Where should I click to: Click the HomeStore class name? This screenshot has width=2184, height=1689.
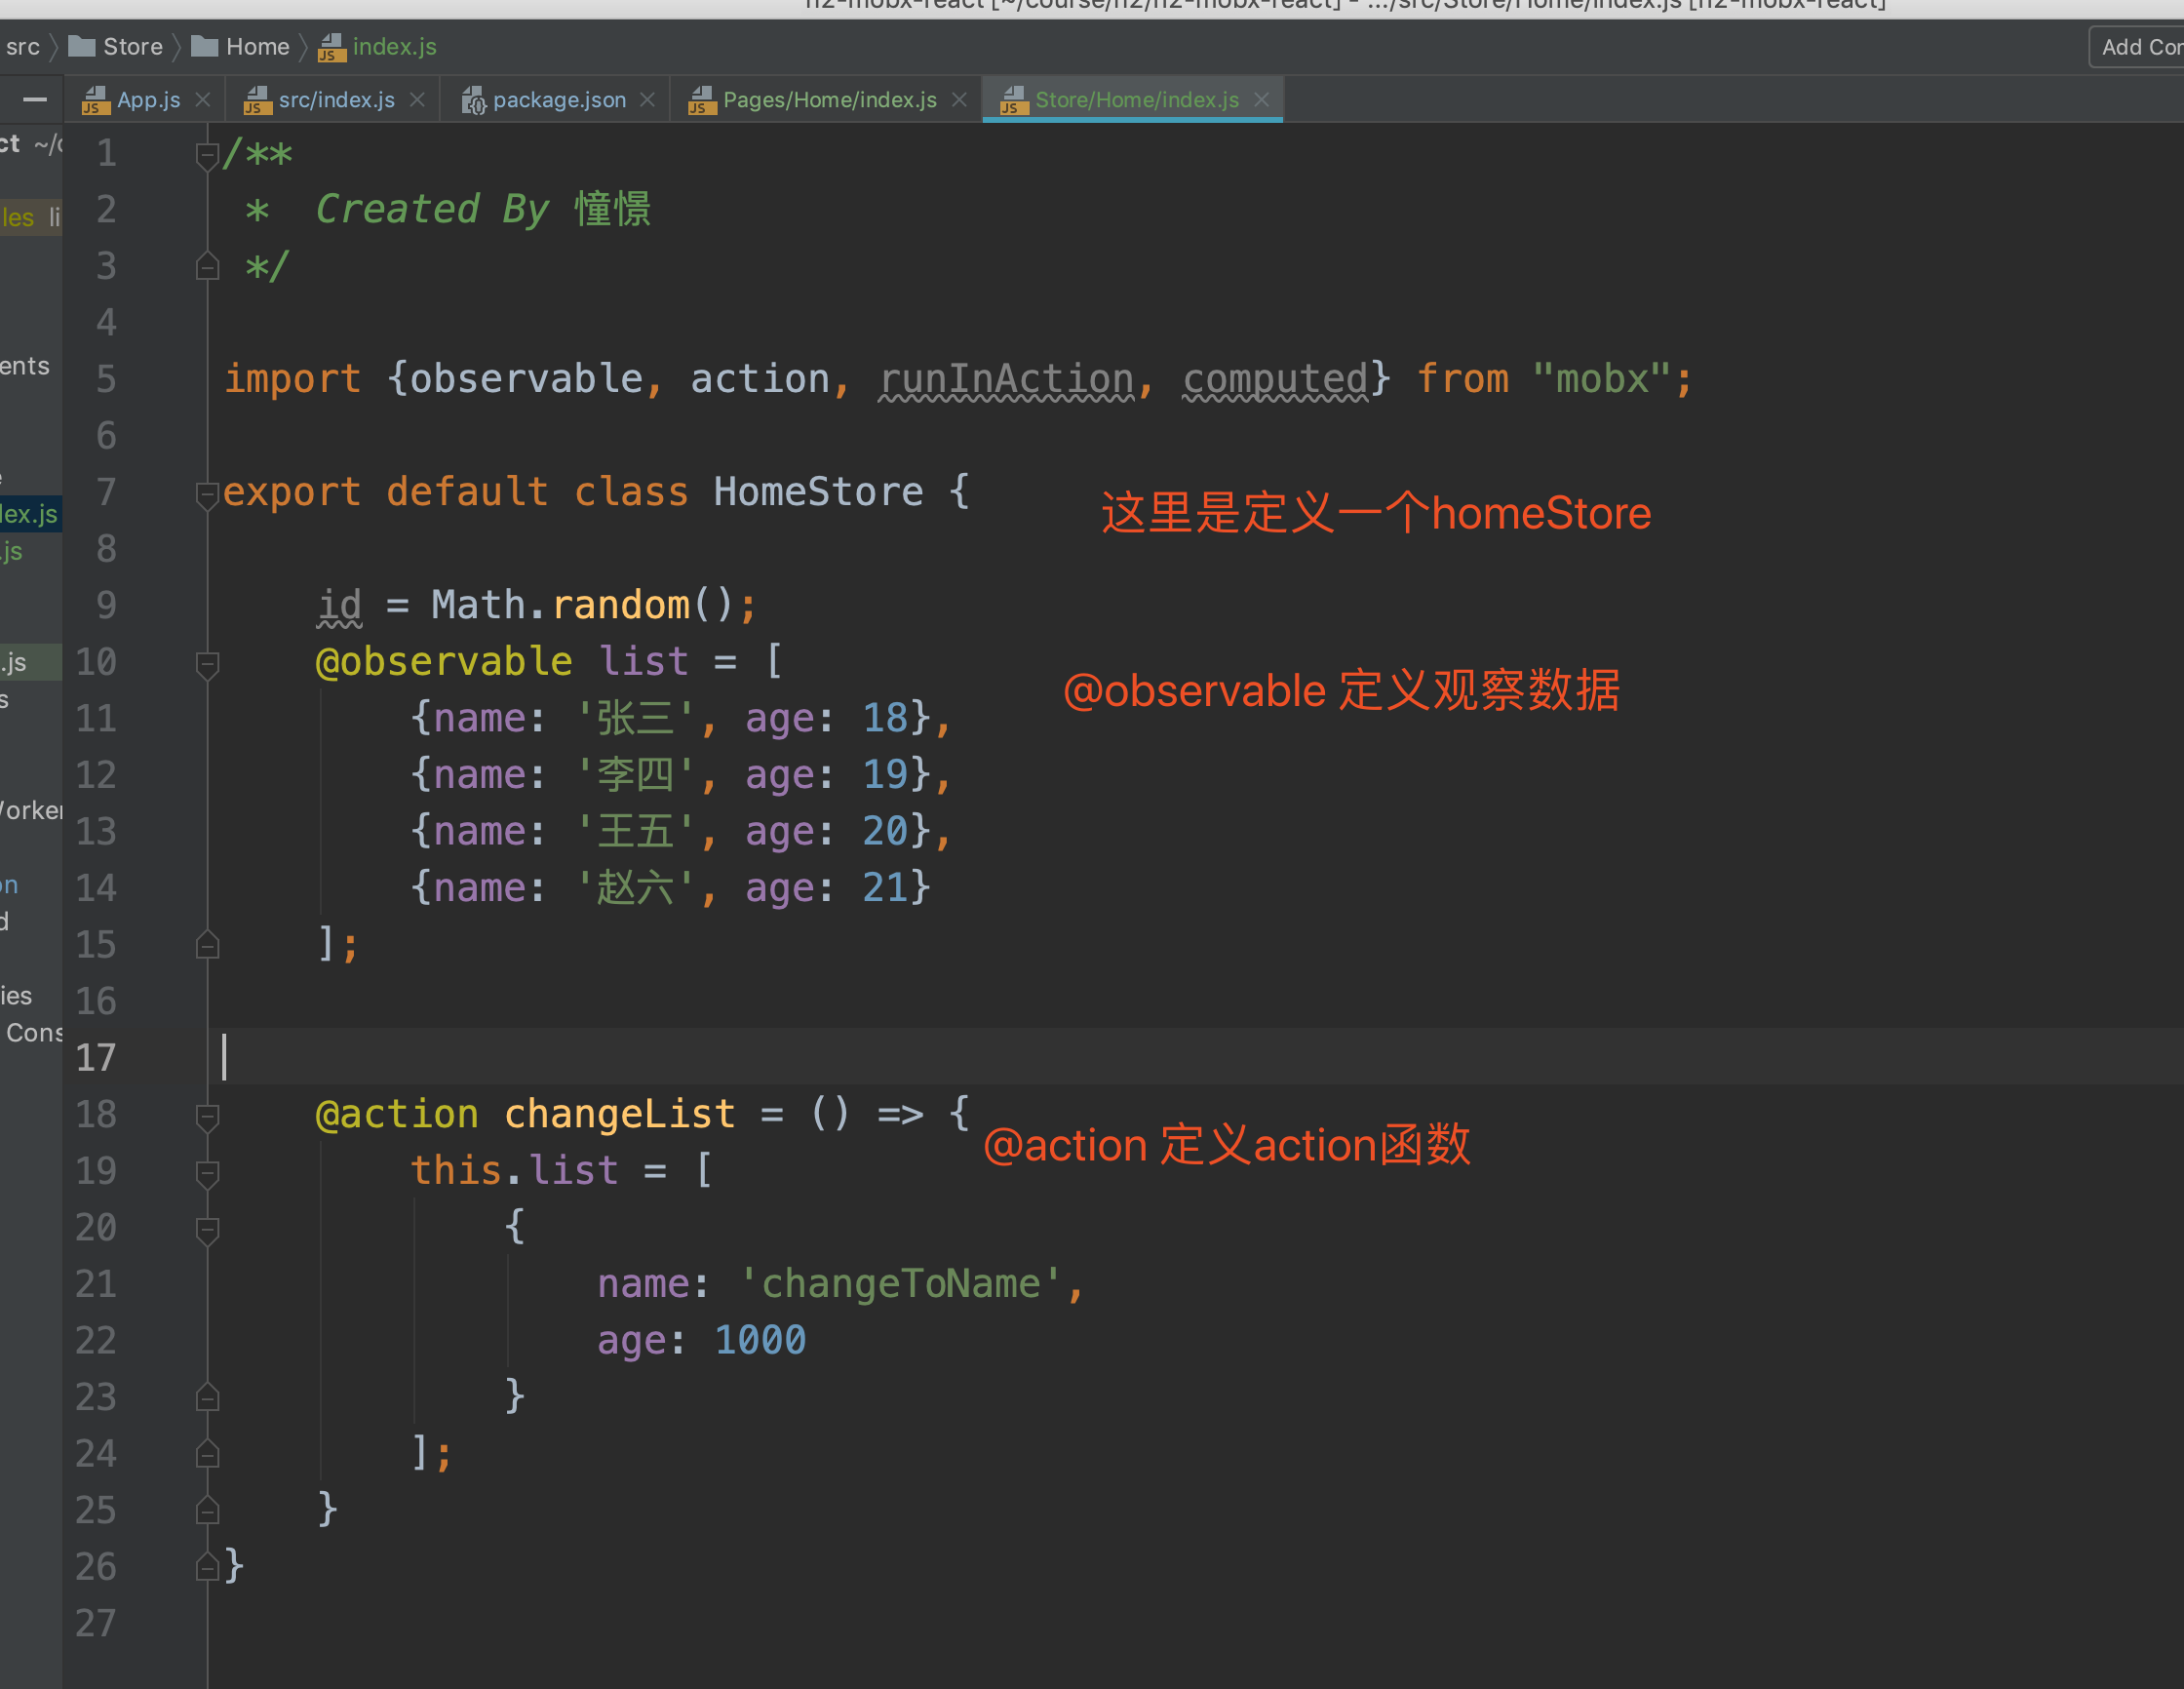tap(818, 492)
